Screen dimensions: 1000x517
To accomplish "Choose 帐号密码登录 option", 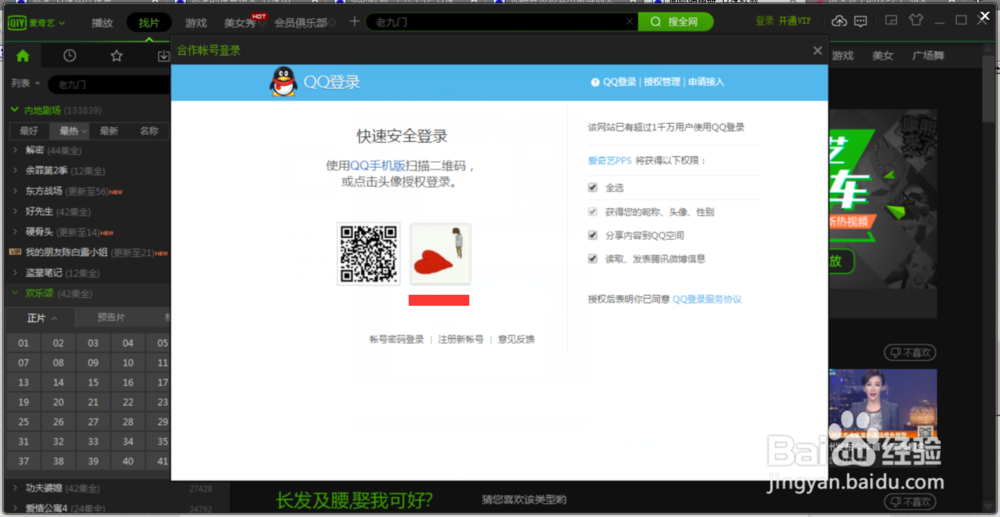I will 397,340.
